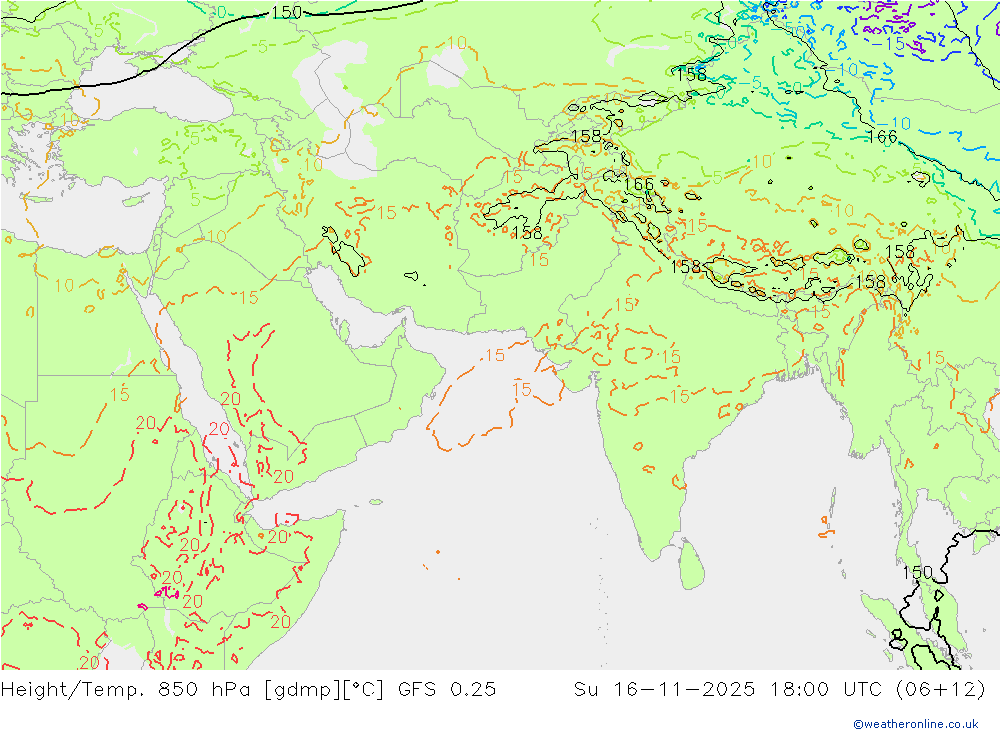Click the "150" label near the Malay Peninsula
The image size is (1000, 733).
(918, 572)
